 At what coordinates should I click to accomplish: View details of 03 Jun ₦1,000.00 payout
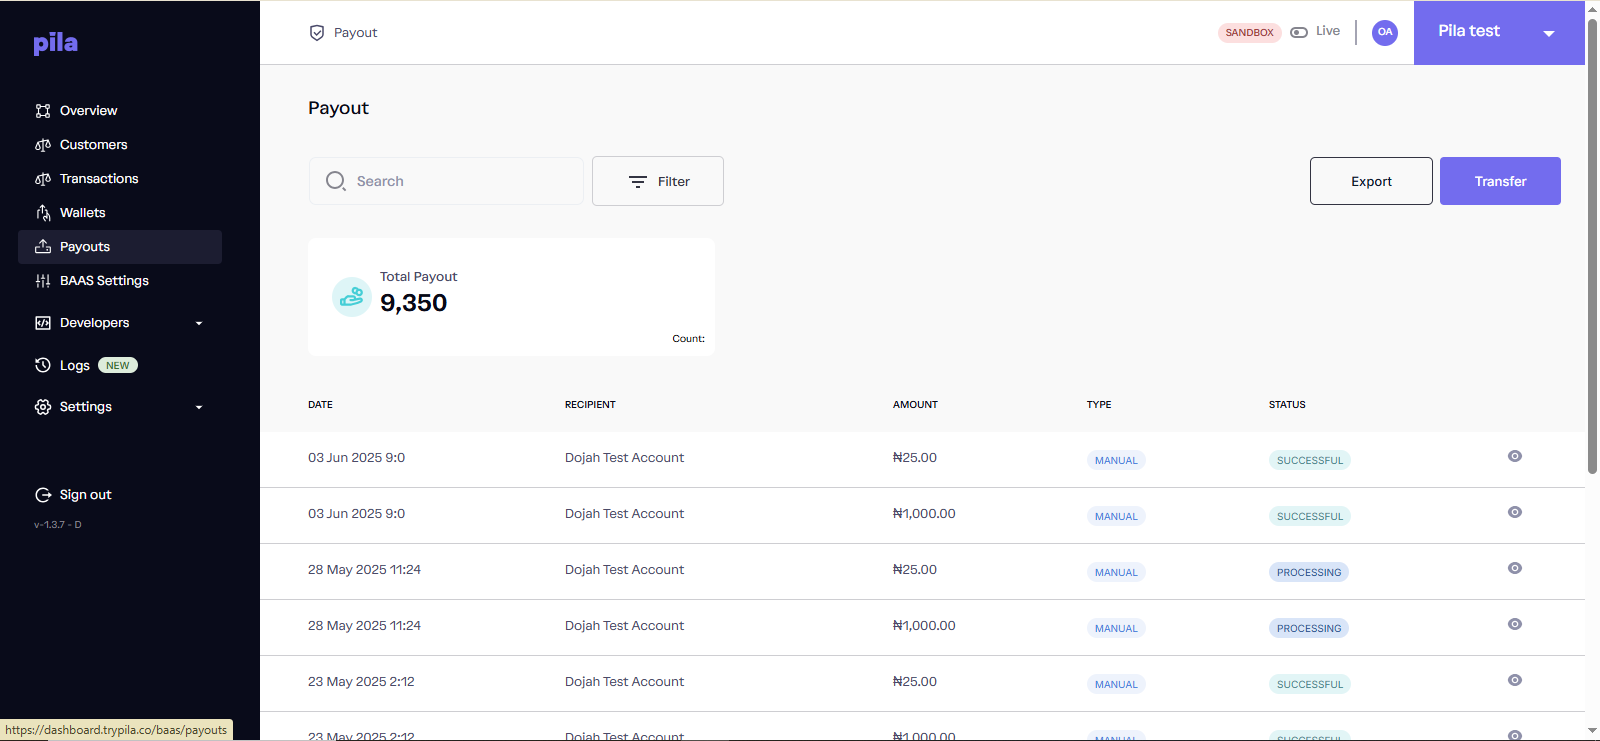coord(1515,512)
